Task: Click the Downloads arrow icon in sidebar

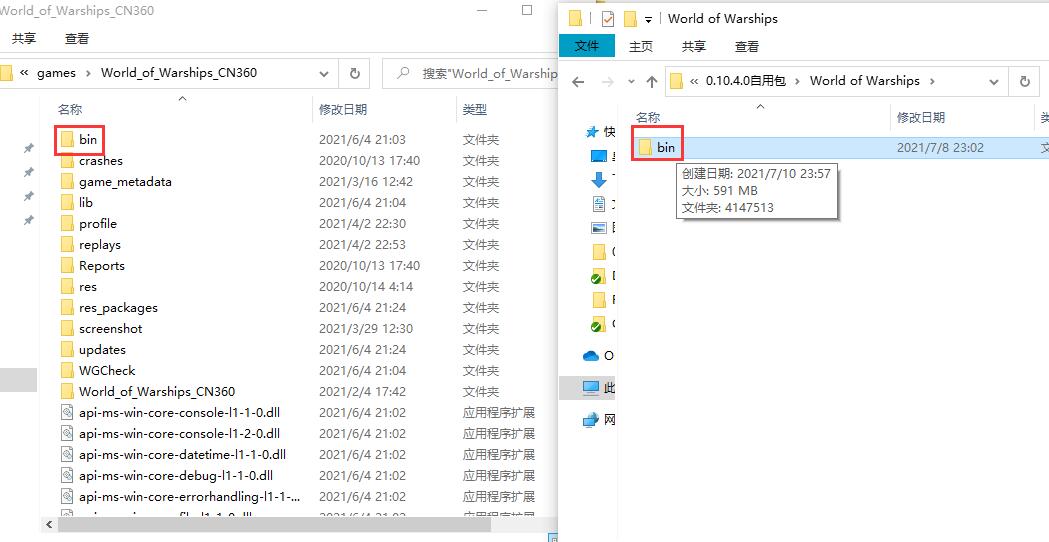Action: (x=598, y=180)
